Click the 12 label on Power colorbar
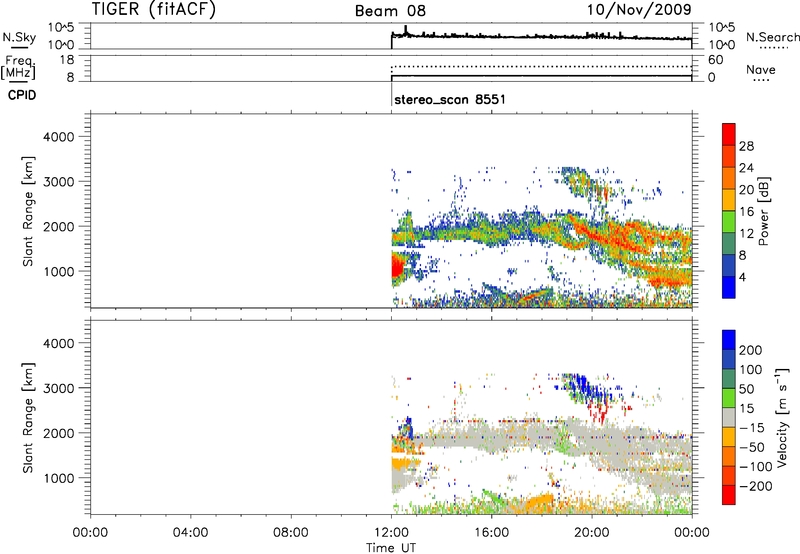This screenshot has height=554, width=800. pos(746,234)
